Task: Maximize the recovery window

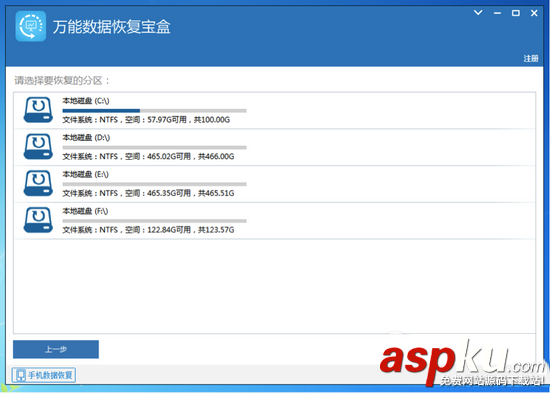Action: point(516,13)
